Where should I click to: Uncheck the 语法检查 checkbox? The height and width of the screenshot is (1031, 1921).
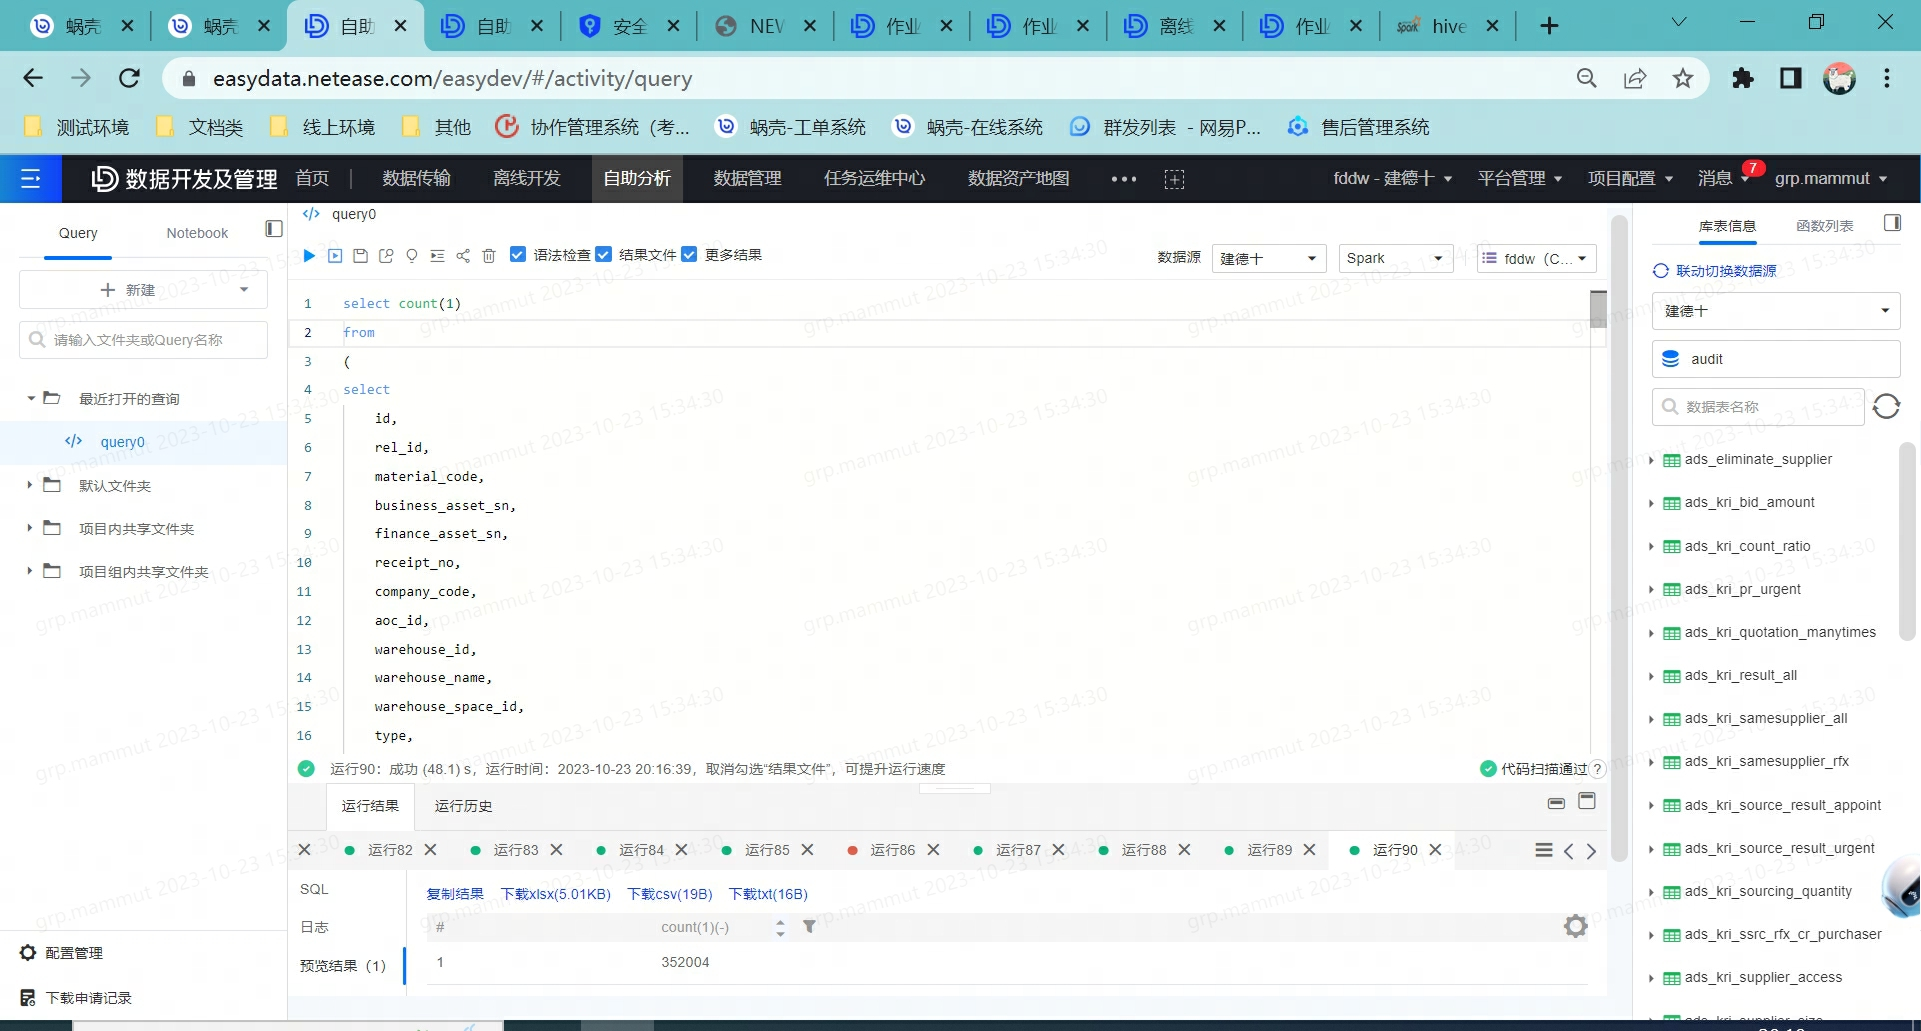tap(517, 254)
